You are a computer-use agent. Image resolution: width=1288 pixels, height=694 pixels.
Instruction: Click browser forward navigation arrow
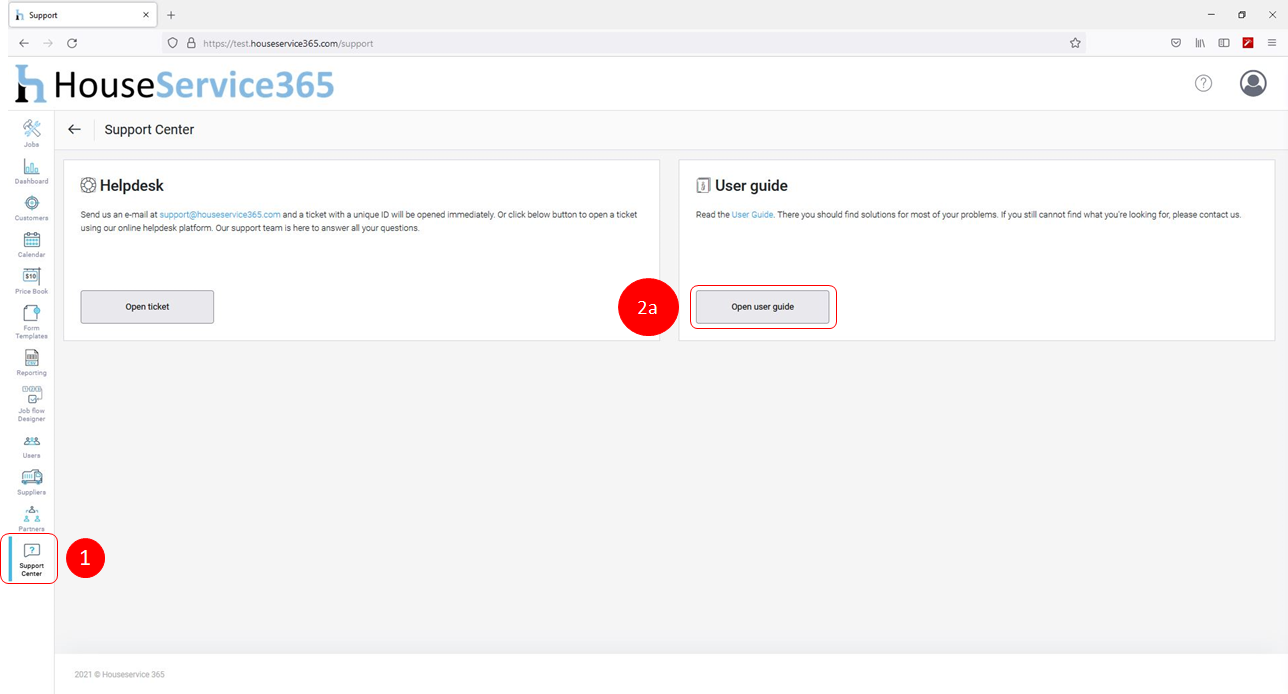click(48, 43)
